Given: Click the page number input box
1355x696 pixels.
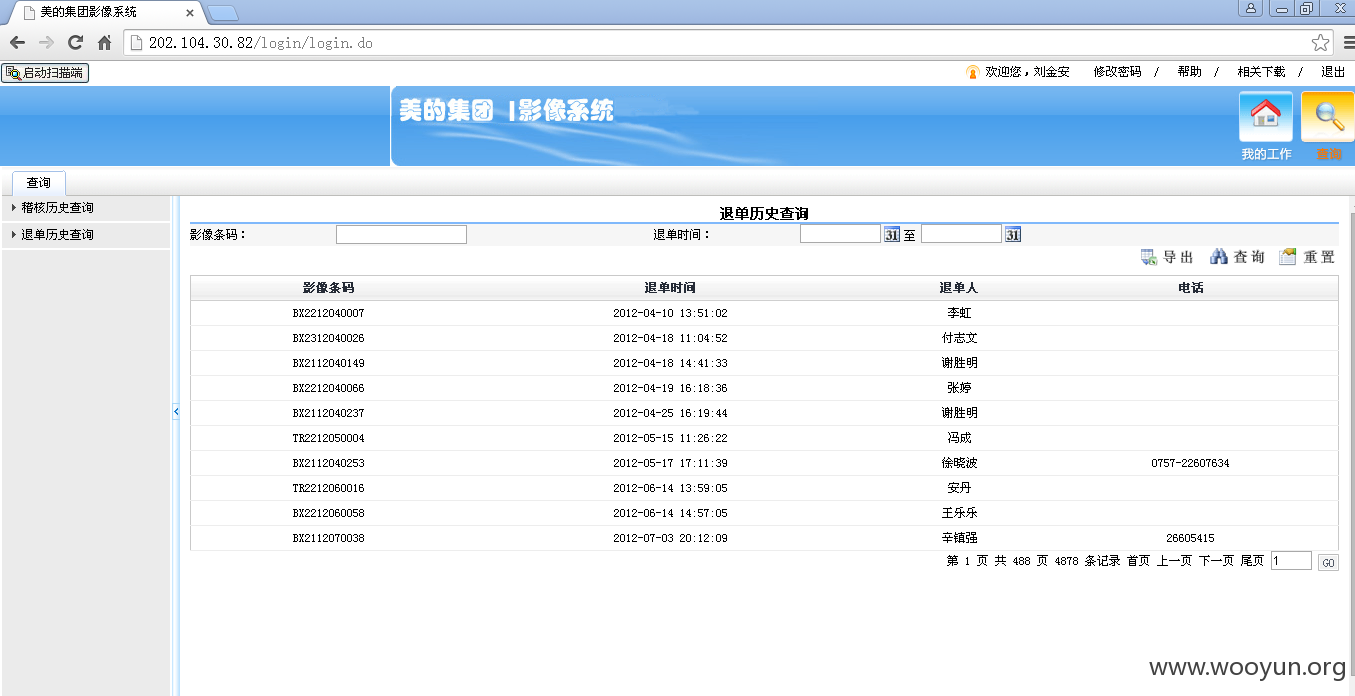Looking at the screenshot, I should [x=1291, y=561].
